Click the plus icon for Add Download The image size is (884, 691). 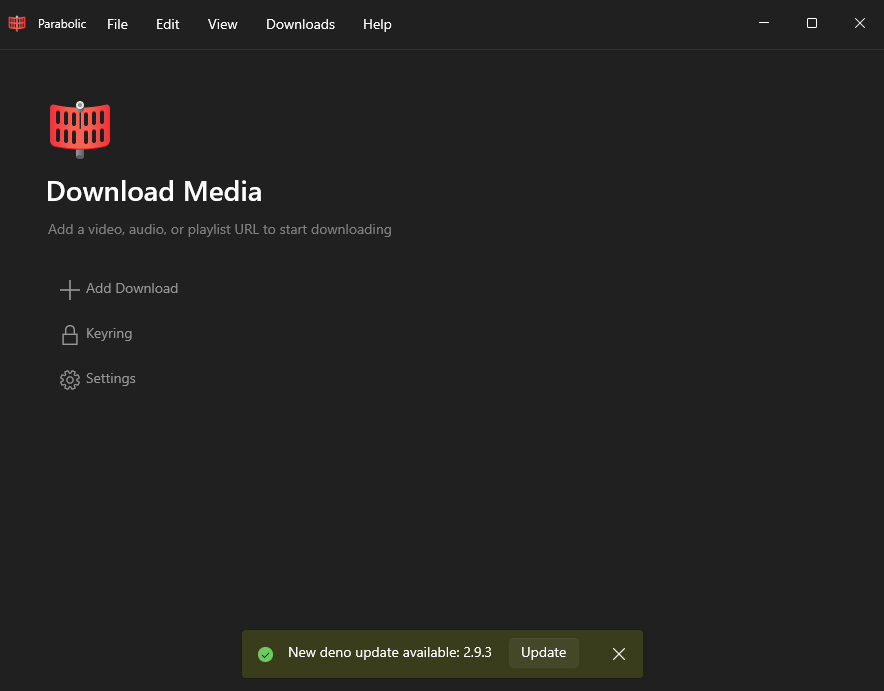pyautogui.click(x=70, y=290)
